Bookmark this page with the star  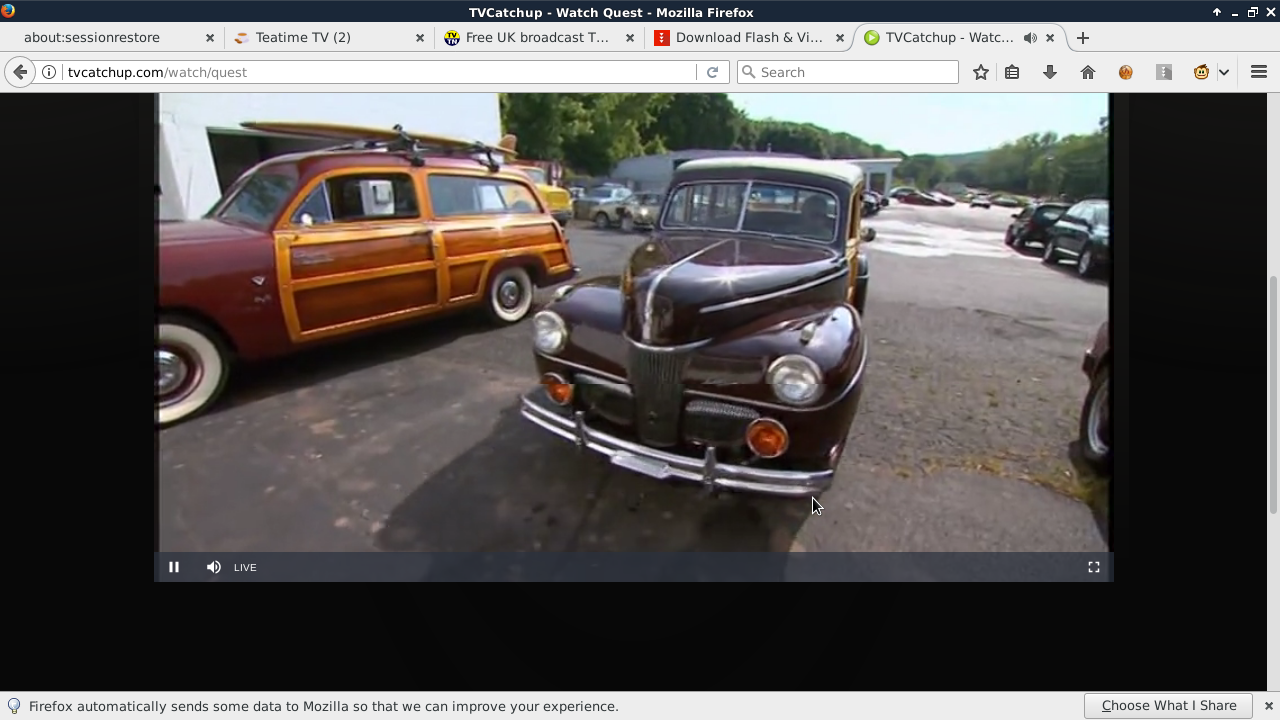(981, 72)
